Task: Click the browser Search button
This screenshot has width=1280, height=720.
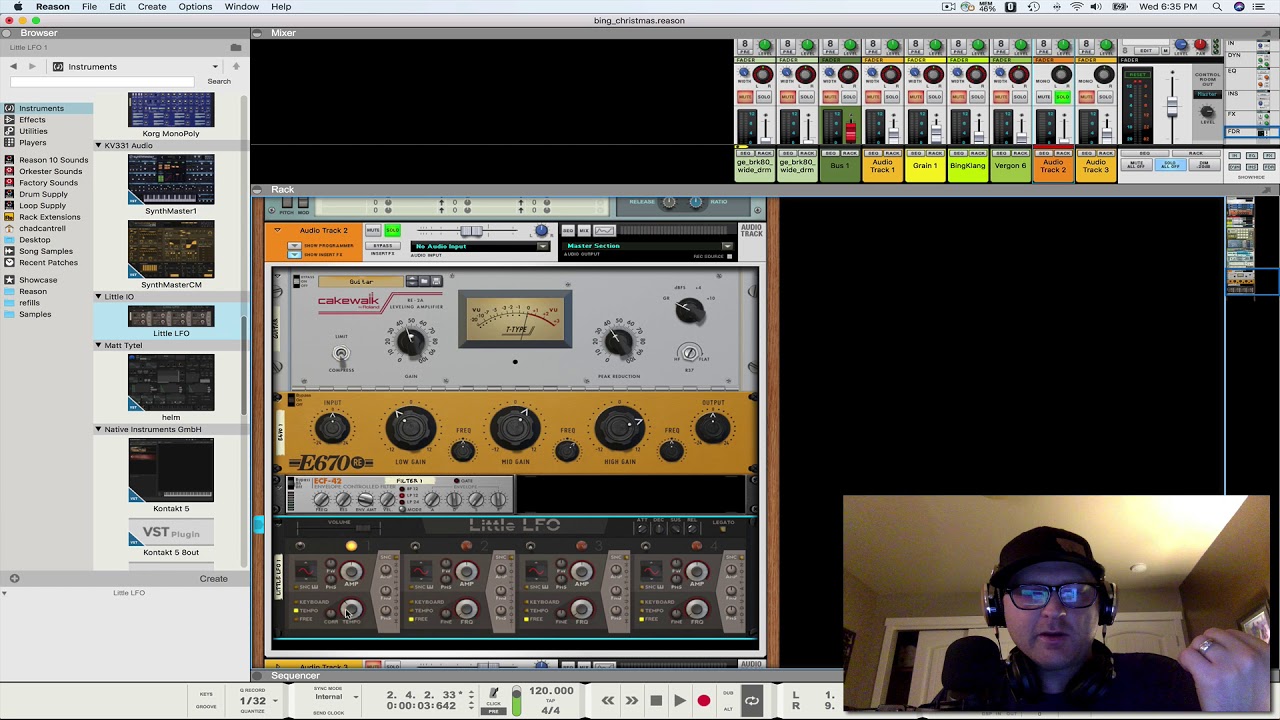Action: point(219,82)
